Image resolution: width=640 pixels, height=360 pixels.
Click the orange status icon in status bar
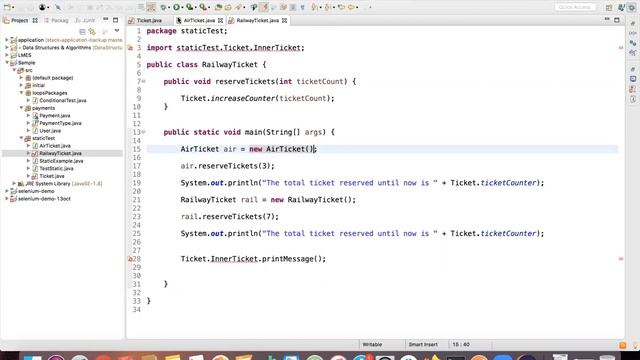coord(622,345)
